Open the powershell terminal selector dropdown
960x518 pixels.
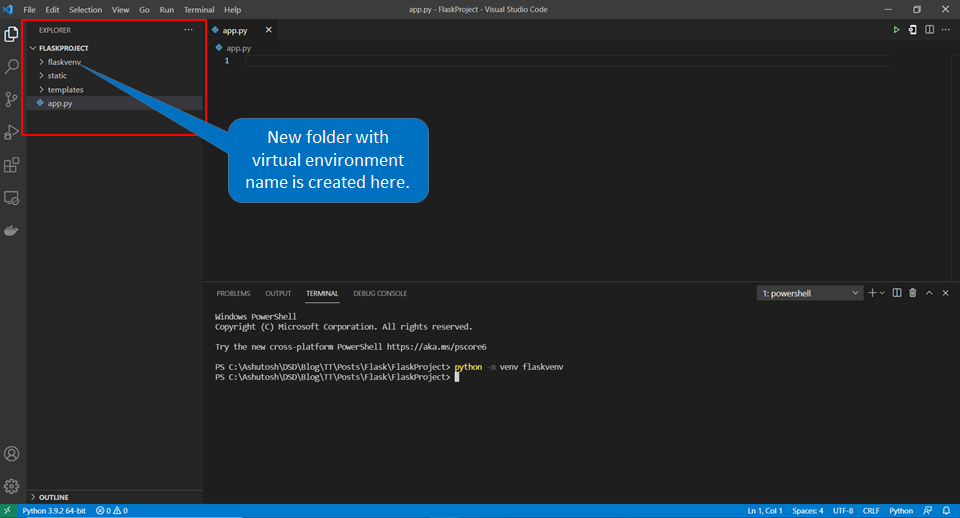(809, 293)
